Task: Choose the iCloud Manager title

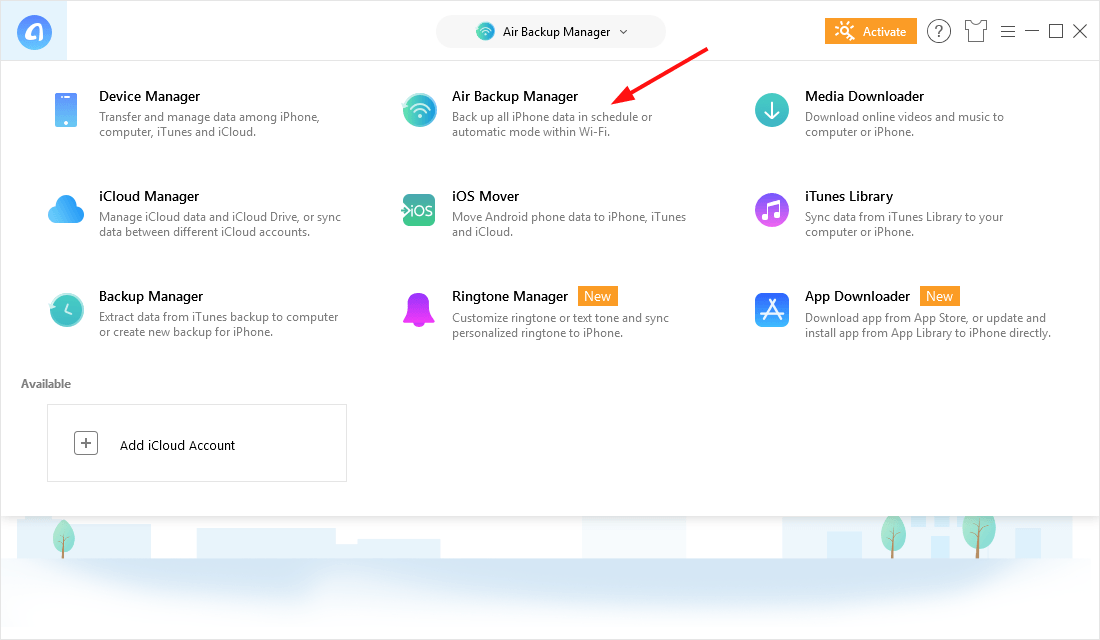Action: click(149, 196)
